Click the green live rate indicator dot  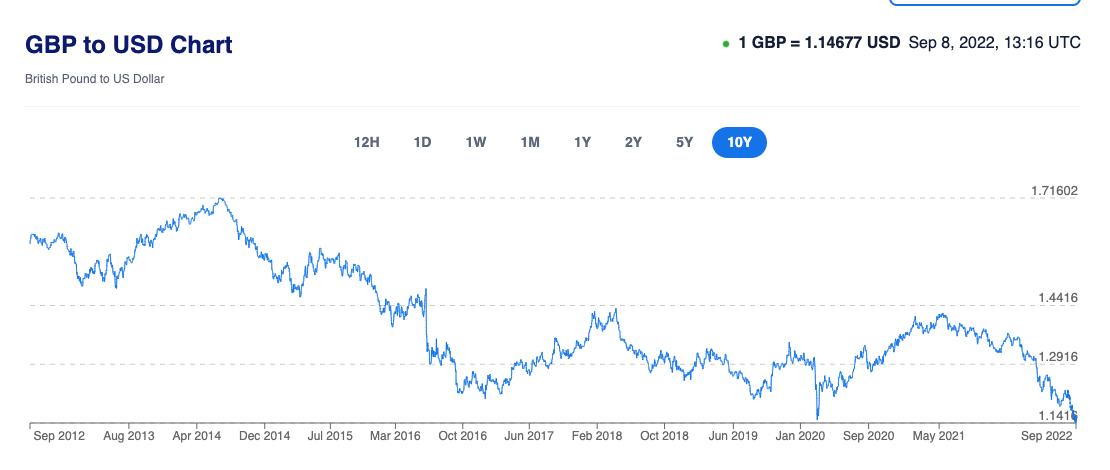725,44
